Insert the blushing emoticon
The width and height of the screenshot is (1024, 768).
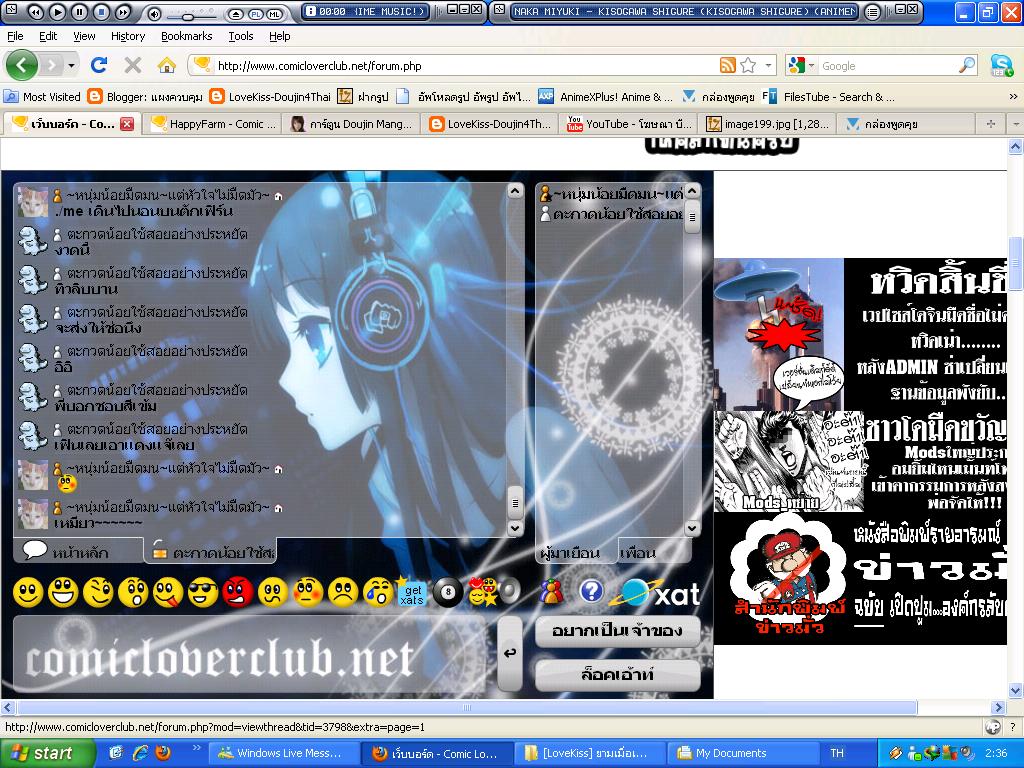[308, 593]
